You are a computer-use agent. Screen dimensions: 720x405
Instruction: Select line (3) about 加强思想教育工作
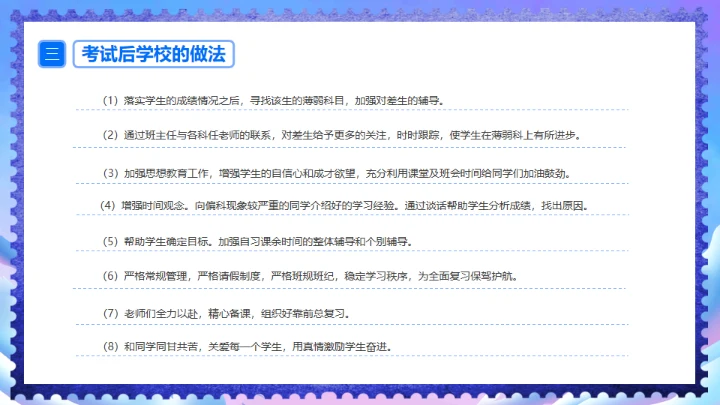click(x=338, y=174)
